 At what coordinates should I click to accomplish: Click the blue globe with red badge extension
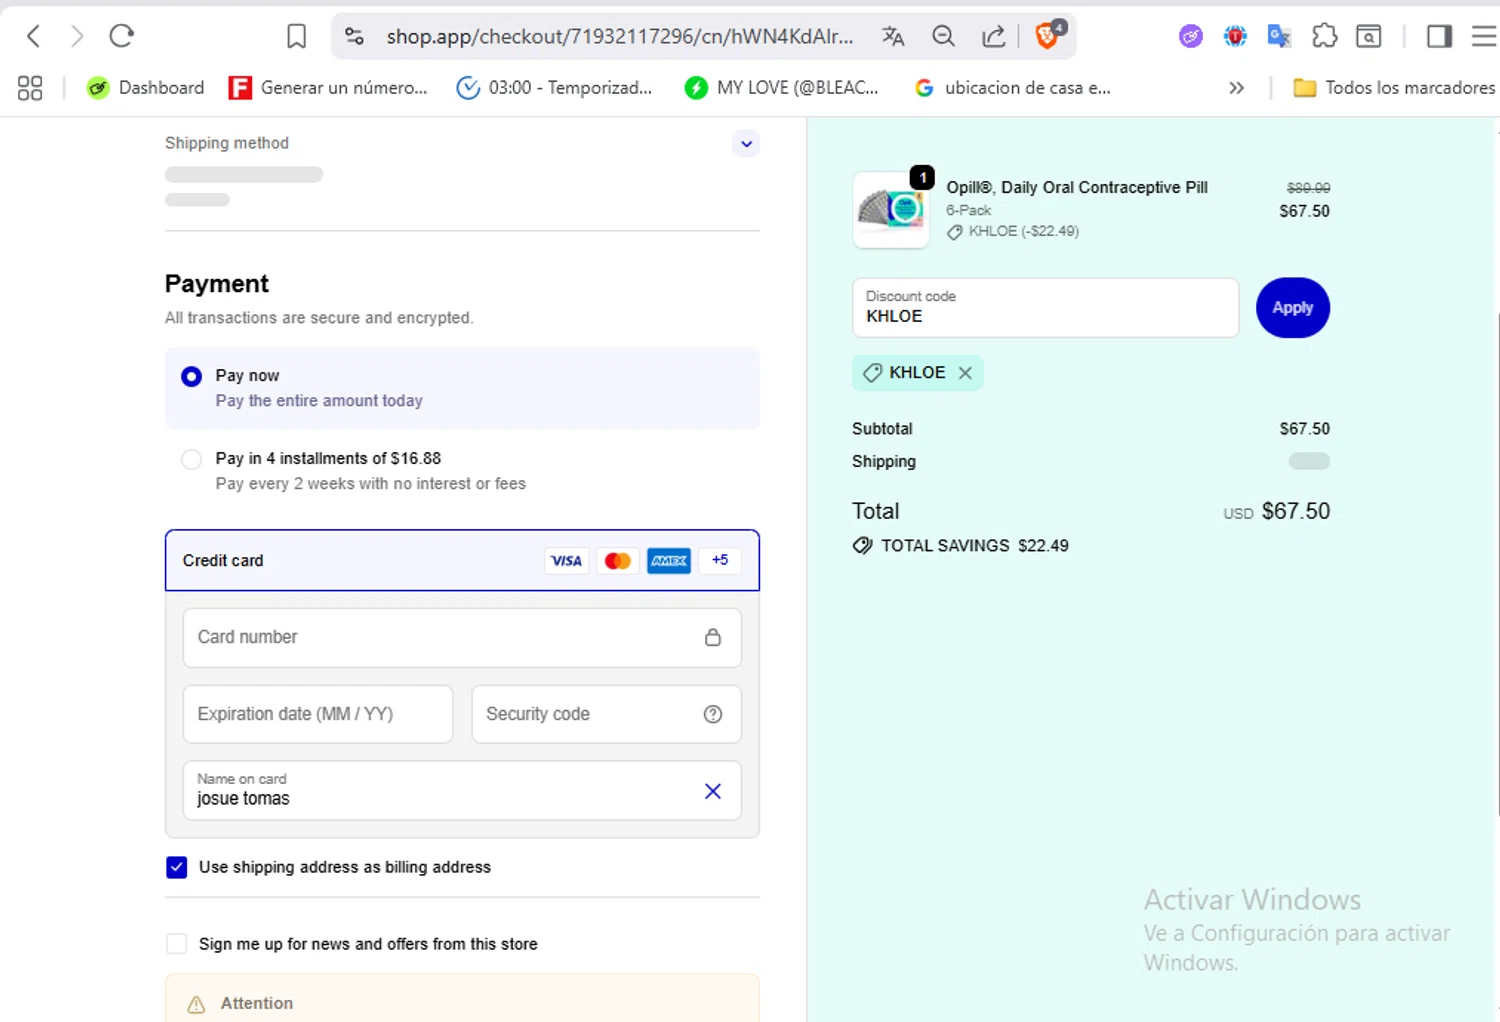pyautogui.click(x=1235, y=37)
